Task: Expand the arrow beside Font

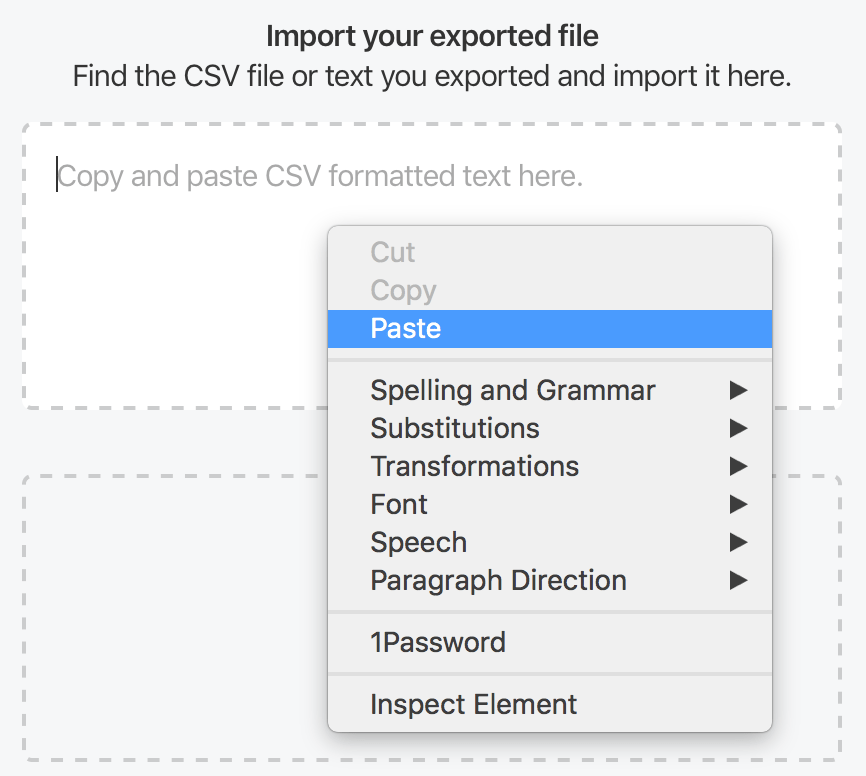Action: click(739, 504)
